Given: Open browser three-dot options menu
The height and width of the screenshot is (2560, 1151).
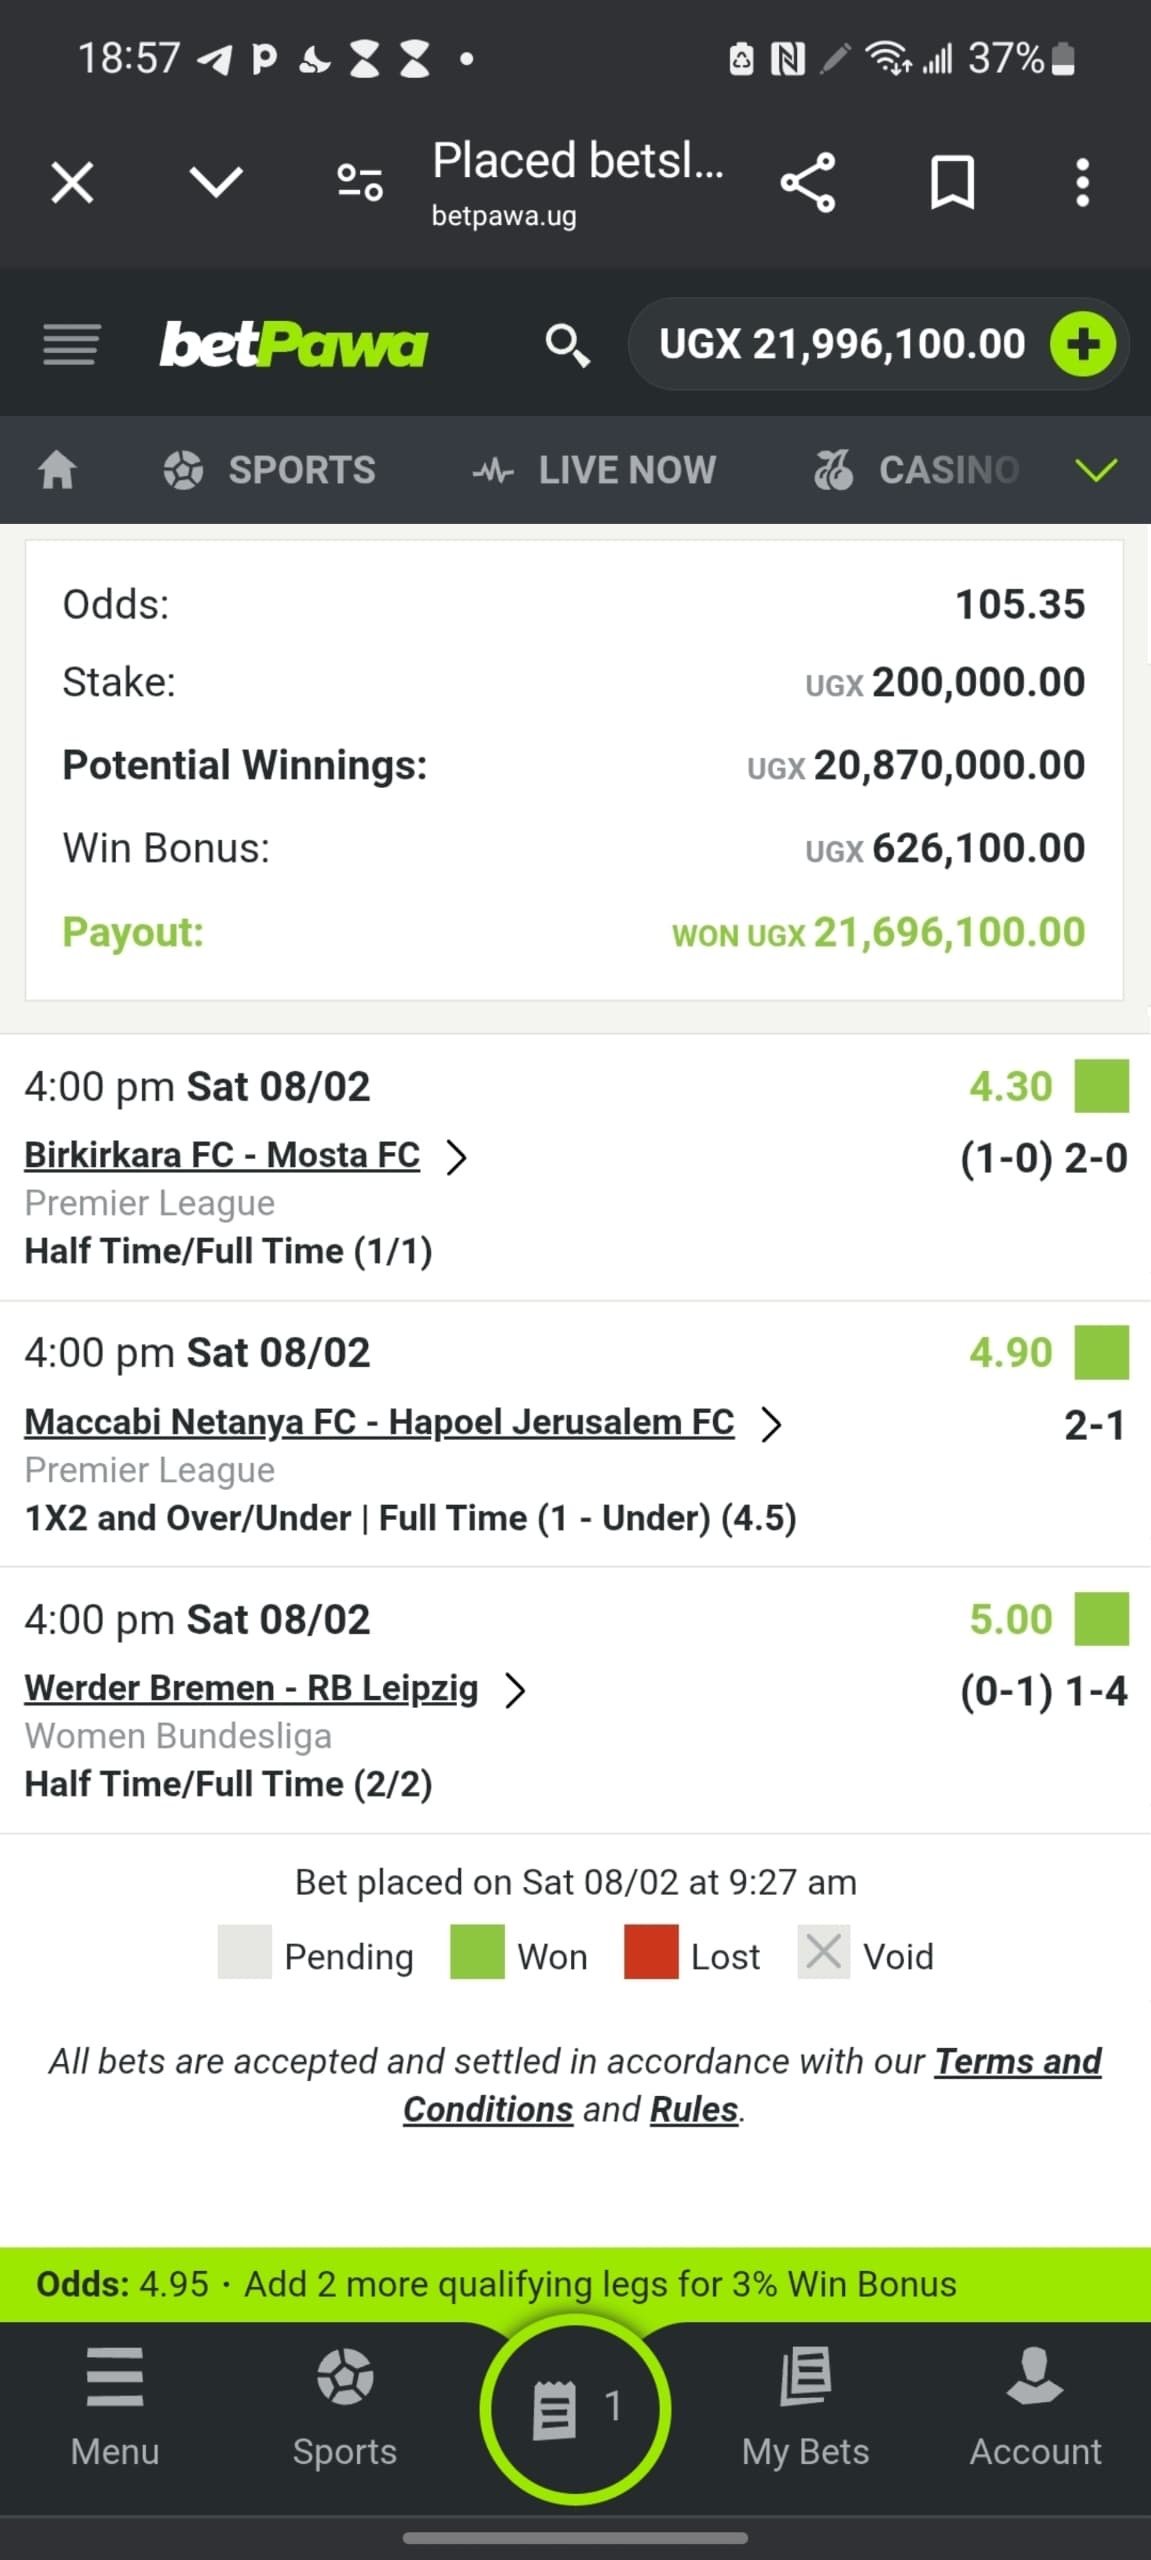Looking at the screenshot, I should (x=1082, y=183).
